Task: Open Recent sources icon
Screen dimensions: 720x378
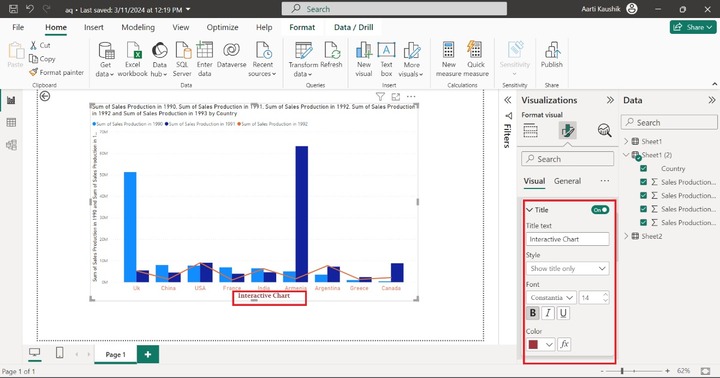Action: point(263,51)
